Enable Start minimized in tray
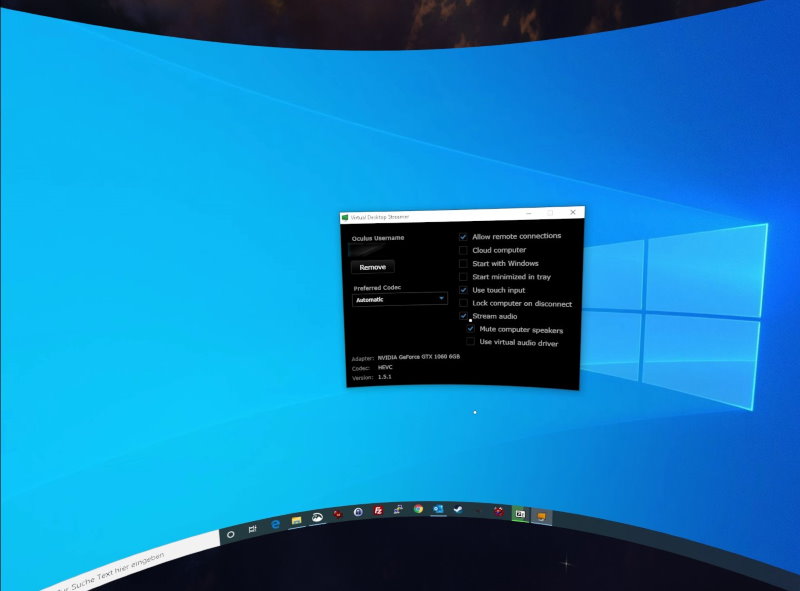This screenshot has width=800, height=591. coord(463,277)
